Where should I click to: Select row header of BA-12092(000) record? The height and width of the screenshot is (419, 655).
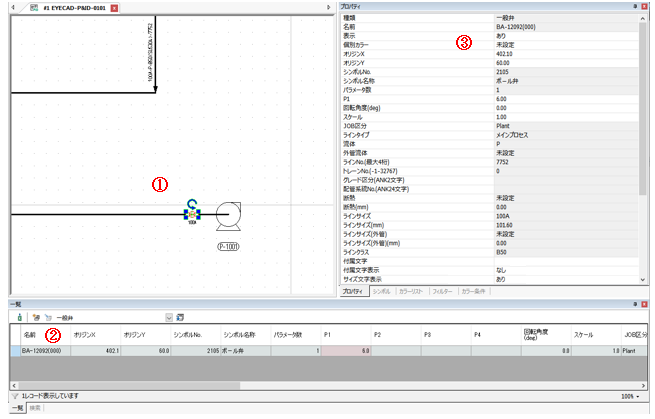point(15,351)
